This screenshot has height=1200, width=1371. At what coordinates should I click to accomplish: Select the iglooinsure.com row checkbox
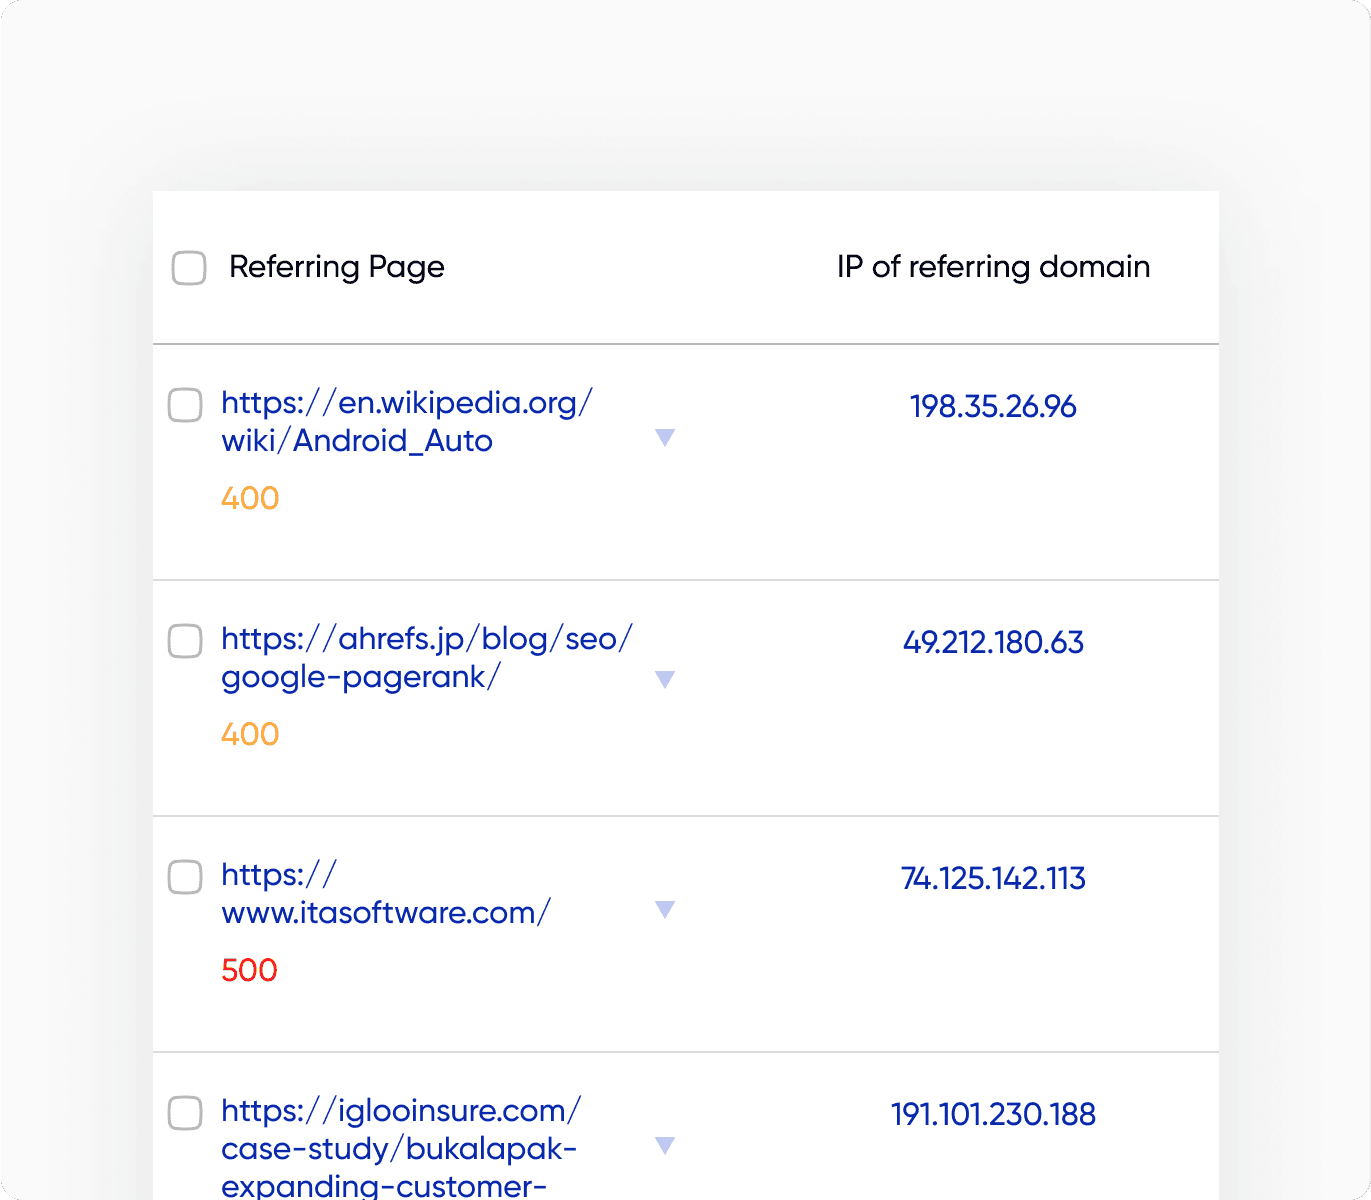click(x=185, y=1113)
